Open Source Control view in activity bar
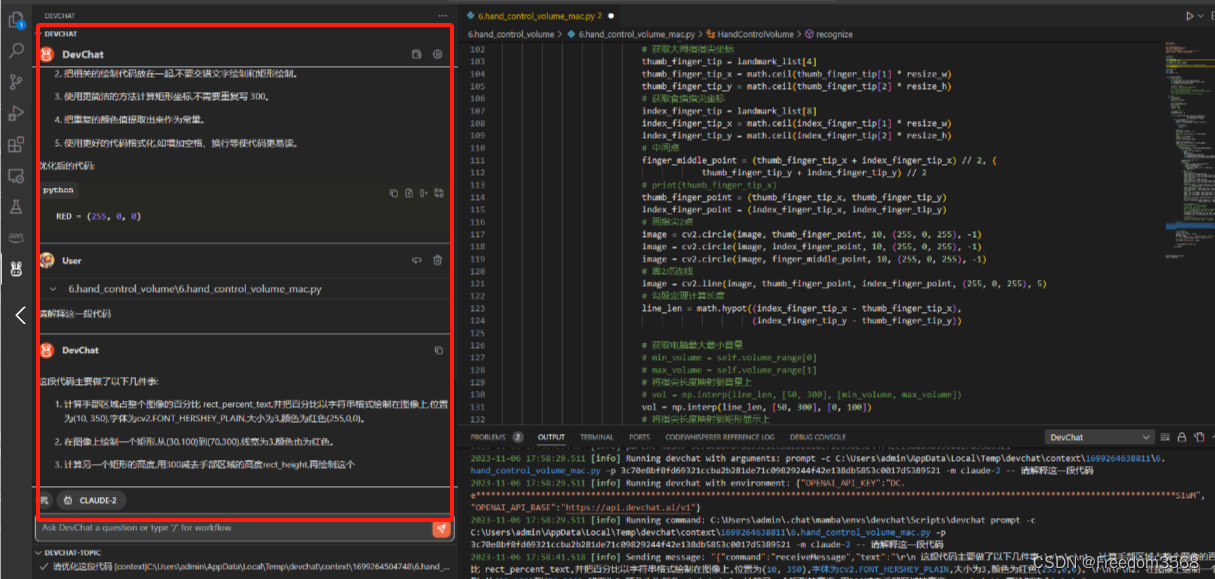Viewport: 1215px width, 579px height. tap(16, 82)
